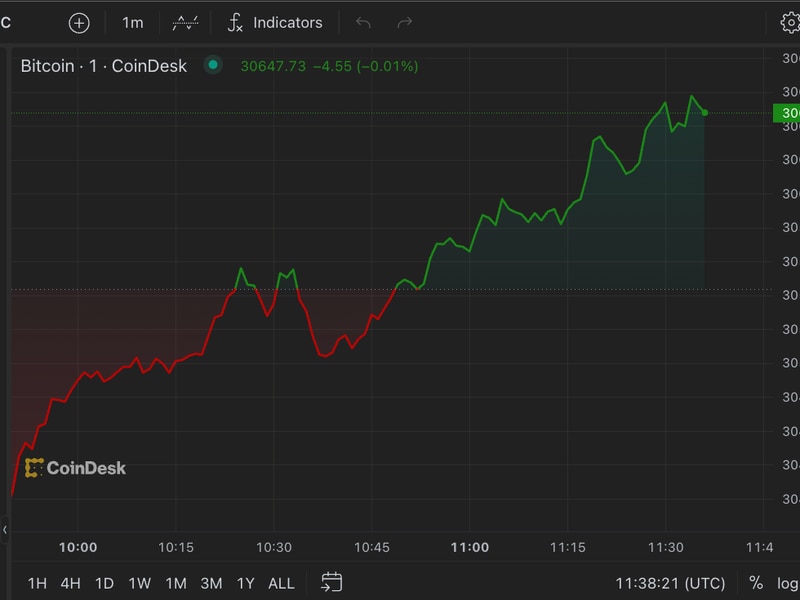Select the 1M time range
The image size is (800, 600).
(176, 583)
